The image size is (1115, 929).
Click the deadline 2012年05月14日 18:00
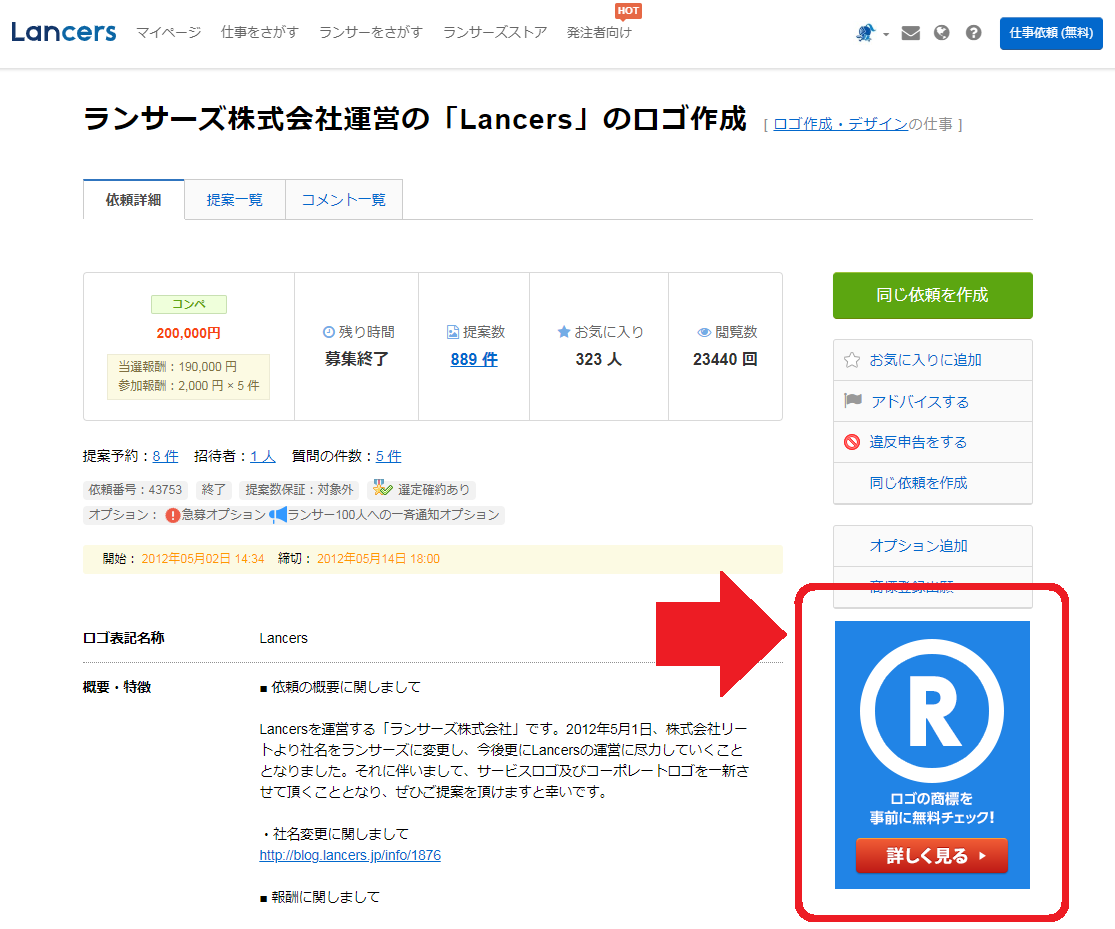coord(378,559)
